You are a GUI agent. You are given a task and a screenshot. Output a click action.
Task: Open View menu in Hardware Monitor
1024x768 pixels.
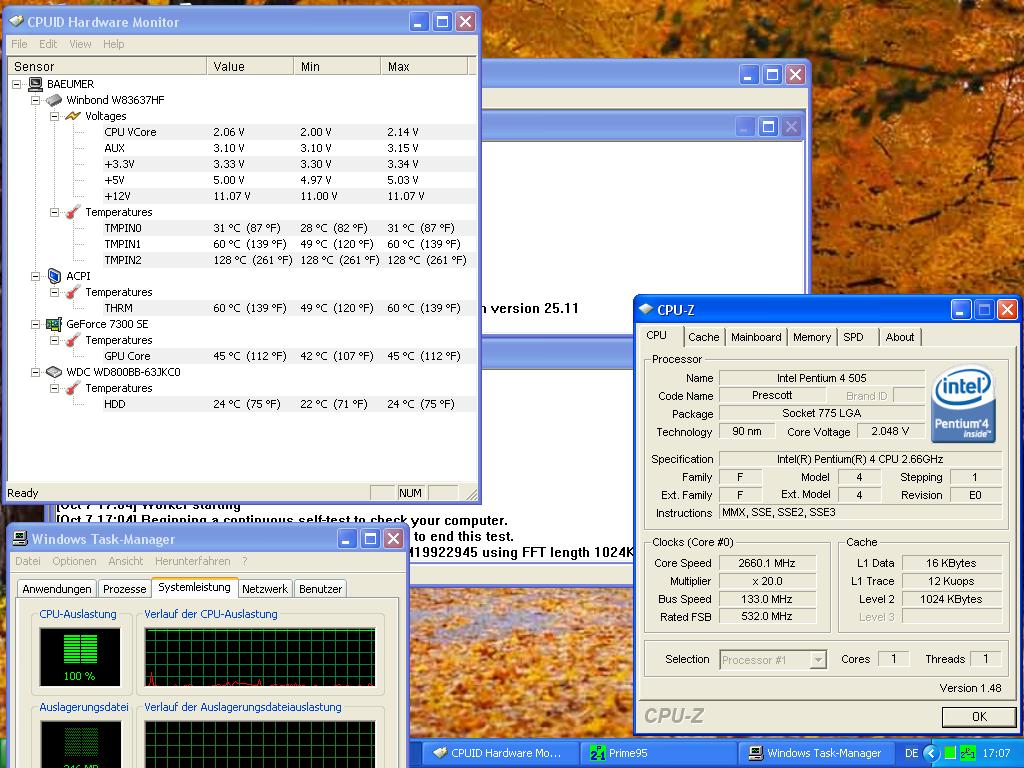click(80, 44)
